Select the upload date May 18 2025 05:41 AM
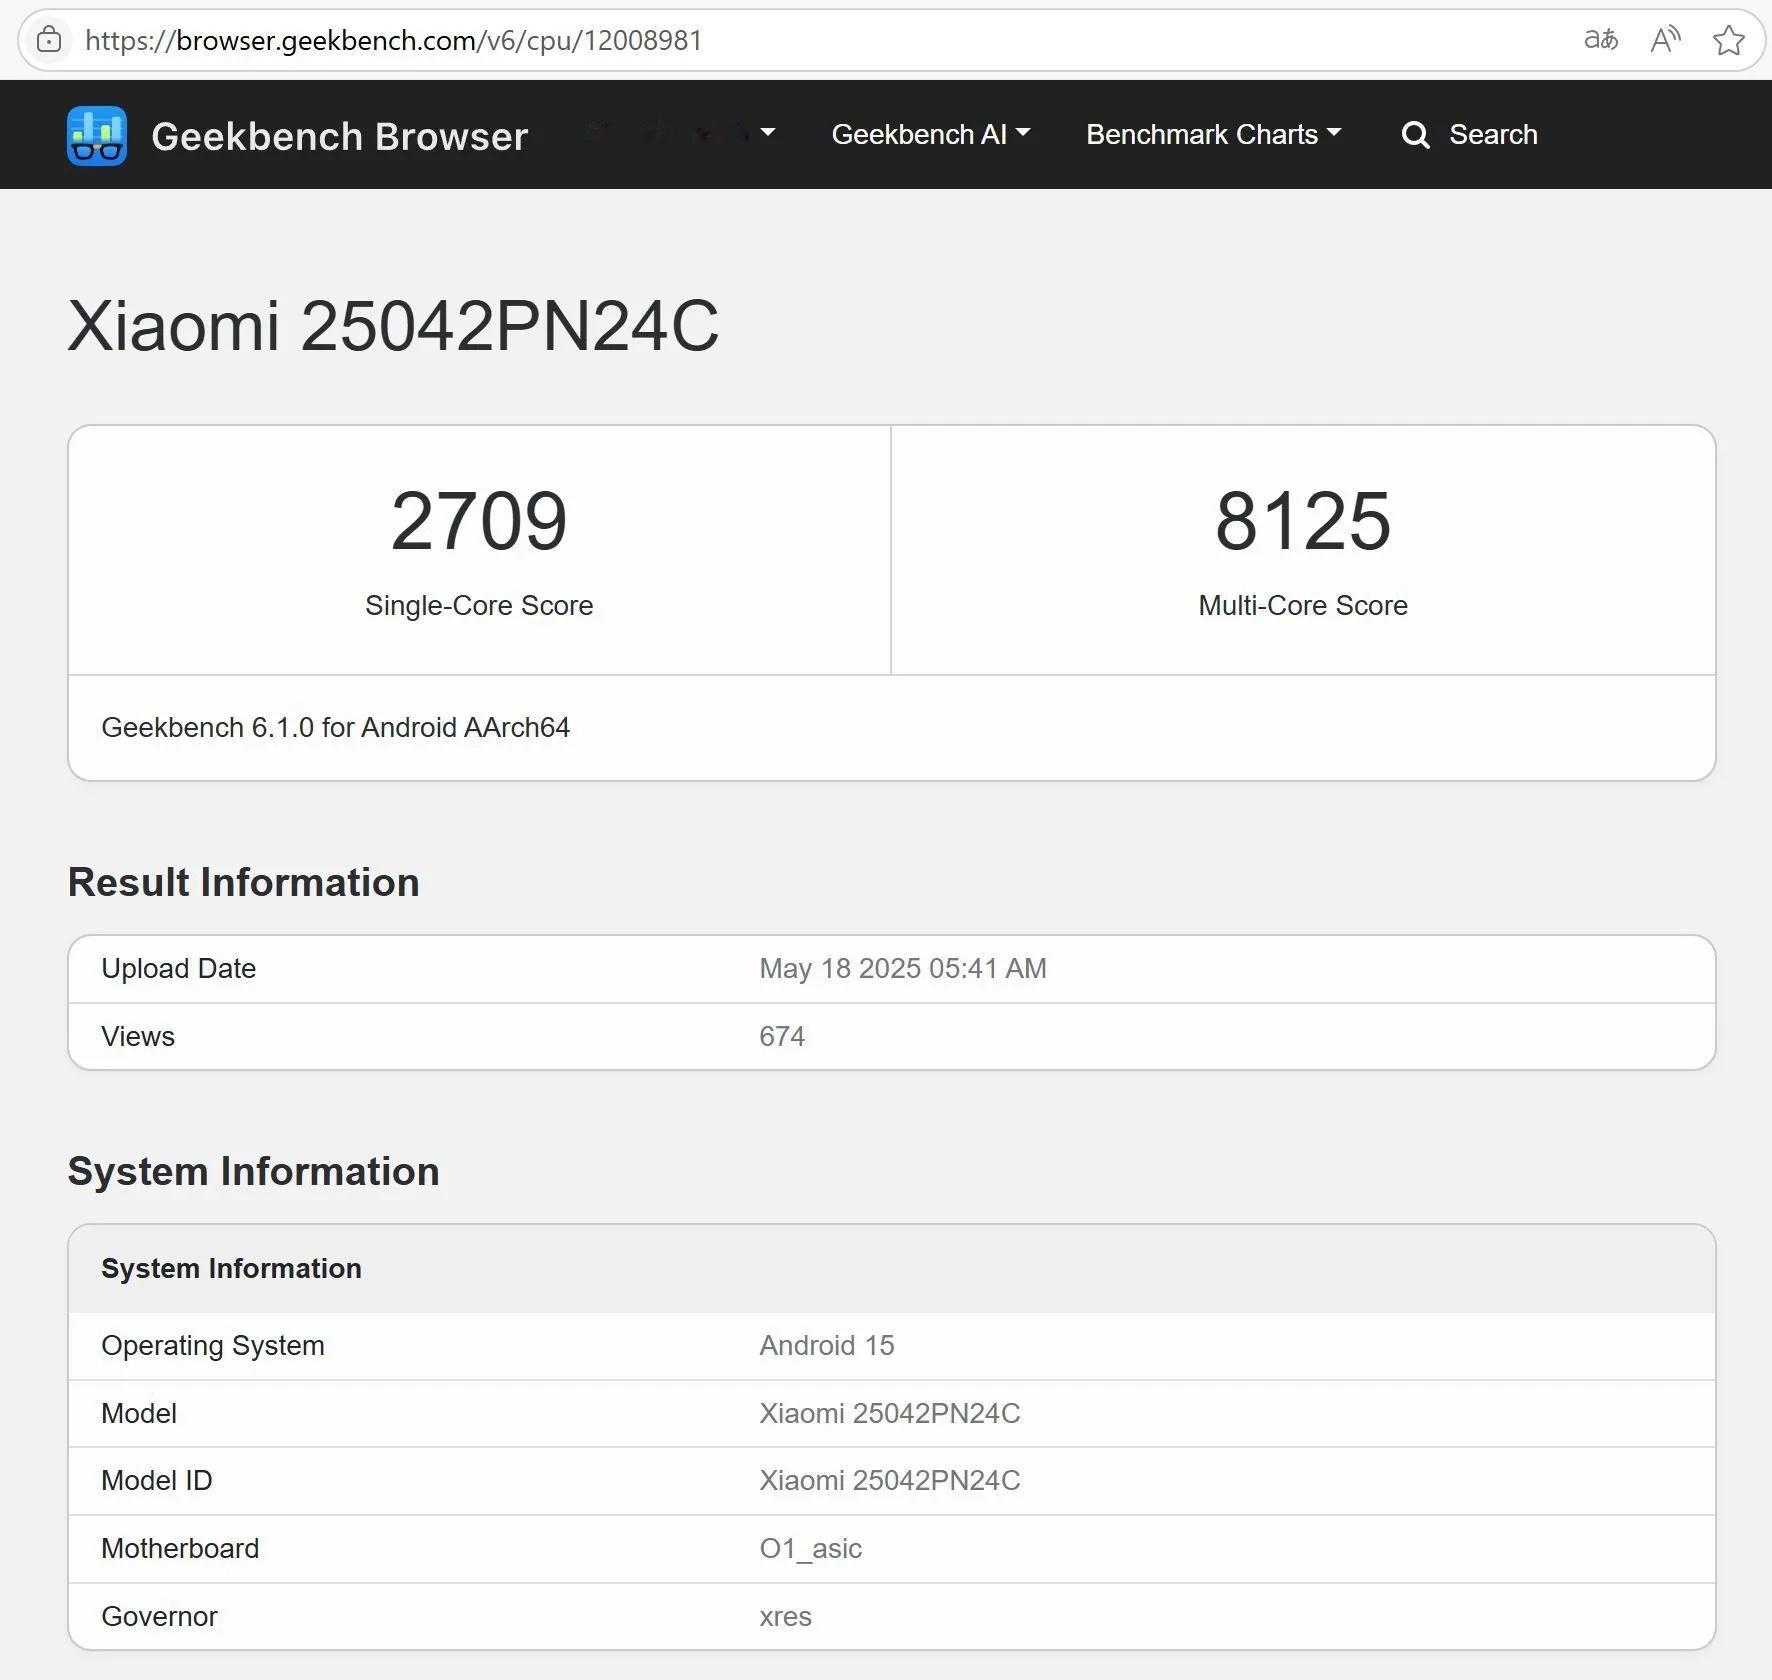The height and width of the screenshot is (1680, 1772). pyautogui.click(x=903, y=968)
